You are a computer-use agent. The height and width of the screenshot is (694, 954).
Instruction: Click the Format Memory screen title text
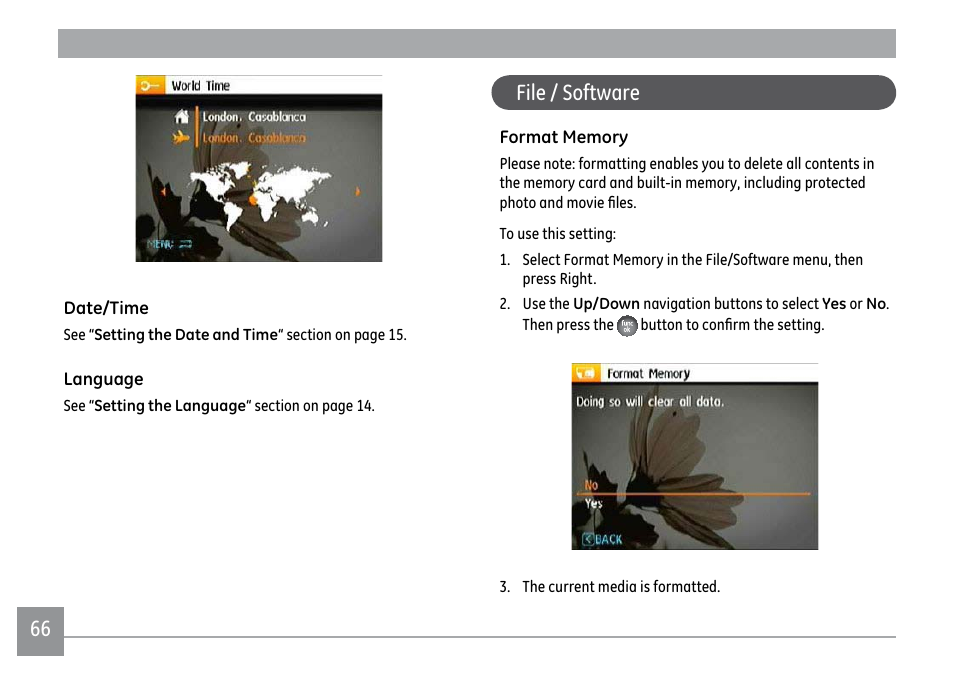[x=649, y=373]
